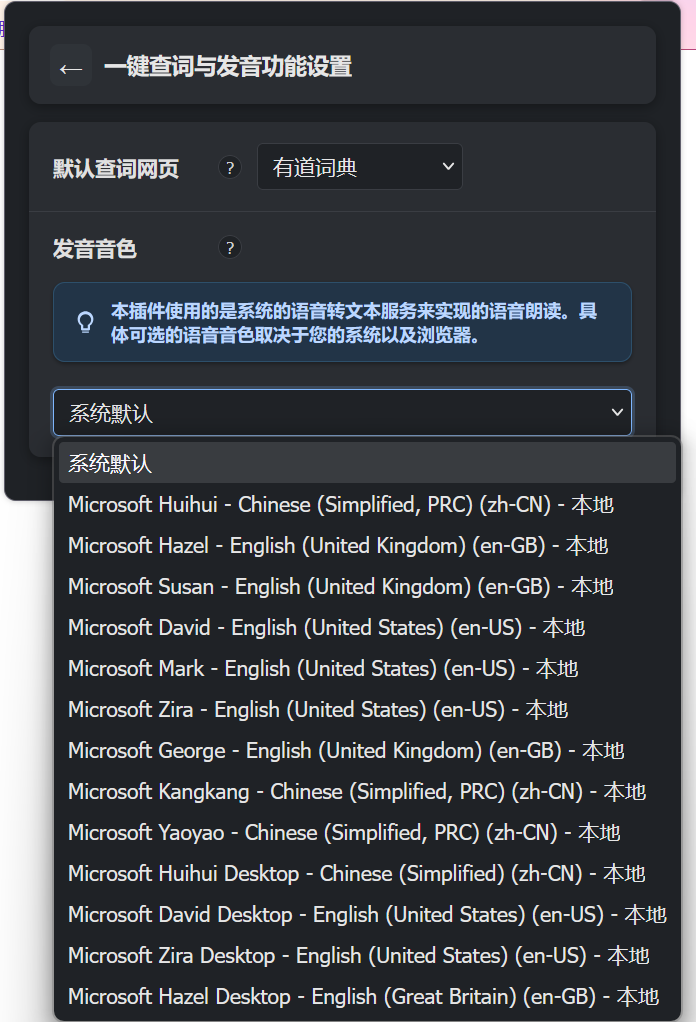Select the 系统默认 option in list
The width and height of the screenshot is (696, 1022).
coord(367,463)
